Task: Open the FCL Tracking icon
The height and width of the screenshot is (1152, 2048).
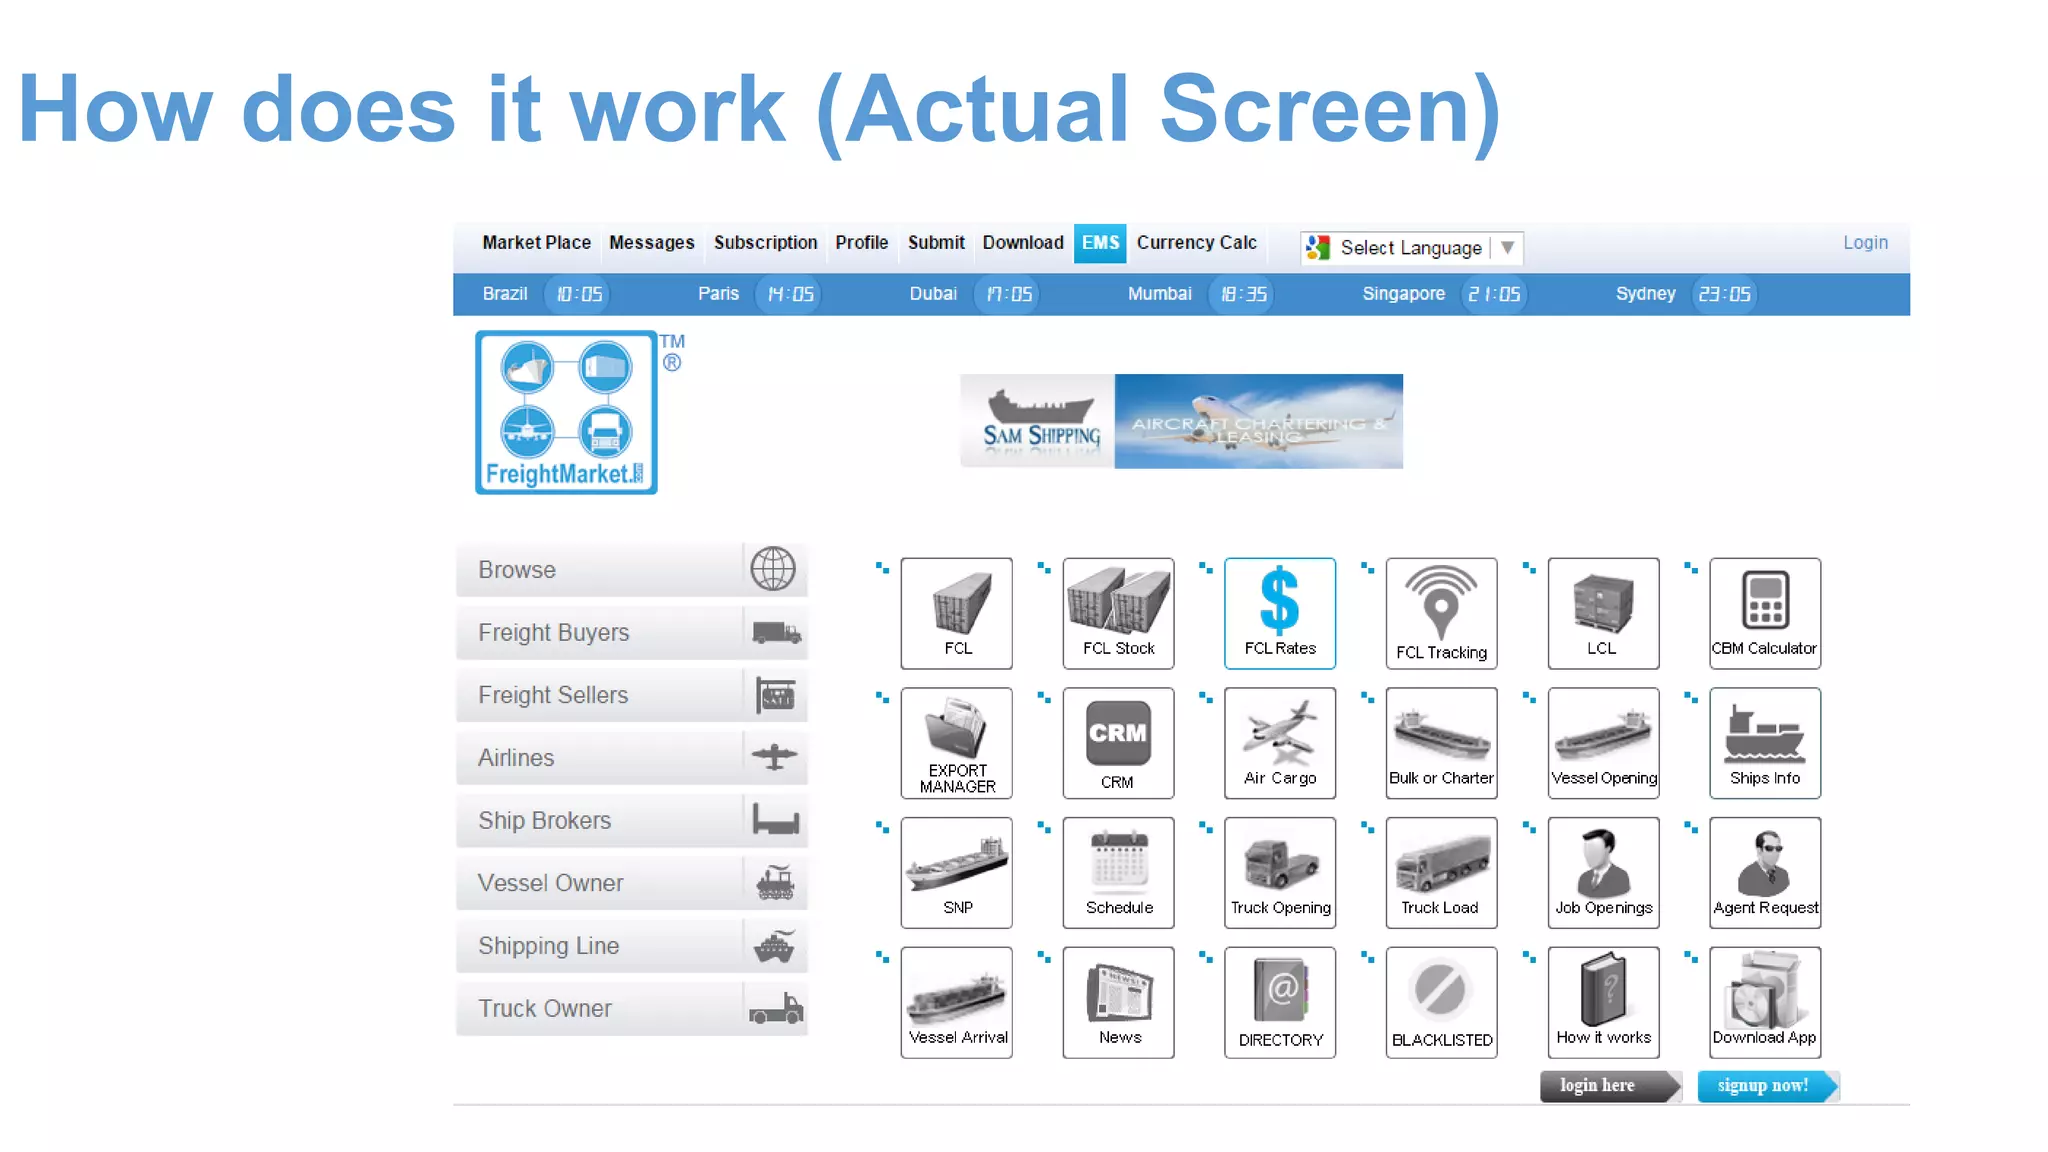Action: tap(1442, 613)
